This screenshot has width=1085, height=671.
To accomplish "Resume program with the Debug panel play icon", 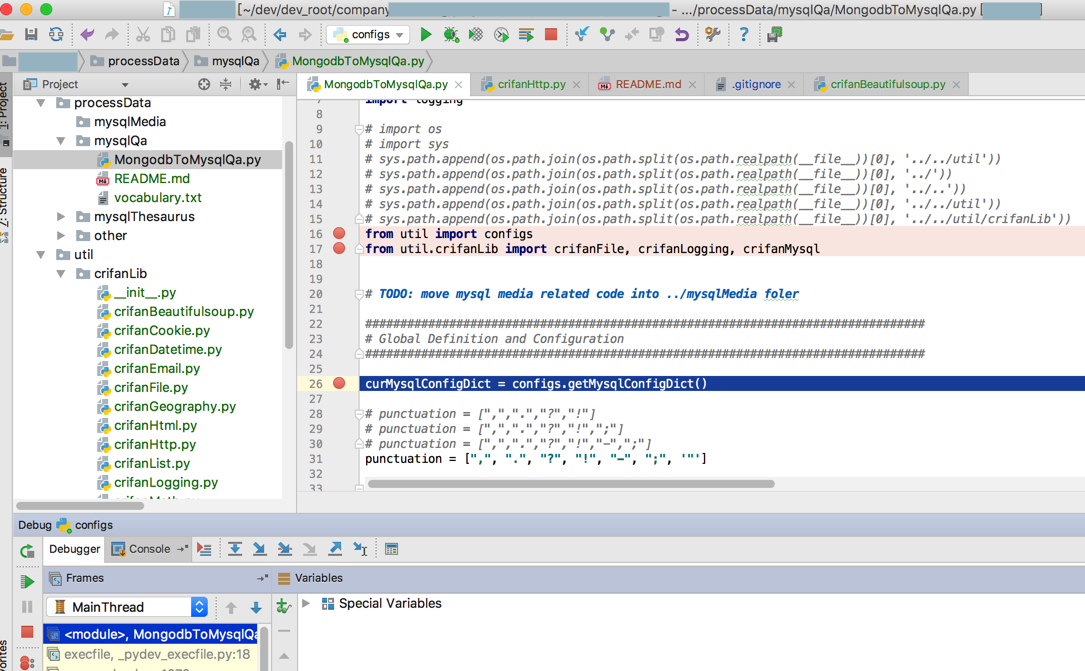I will (27, 581).
